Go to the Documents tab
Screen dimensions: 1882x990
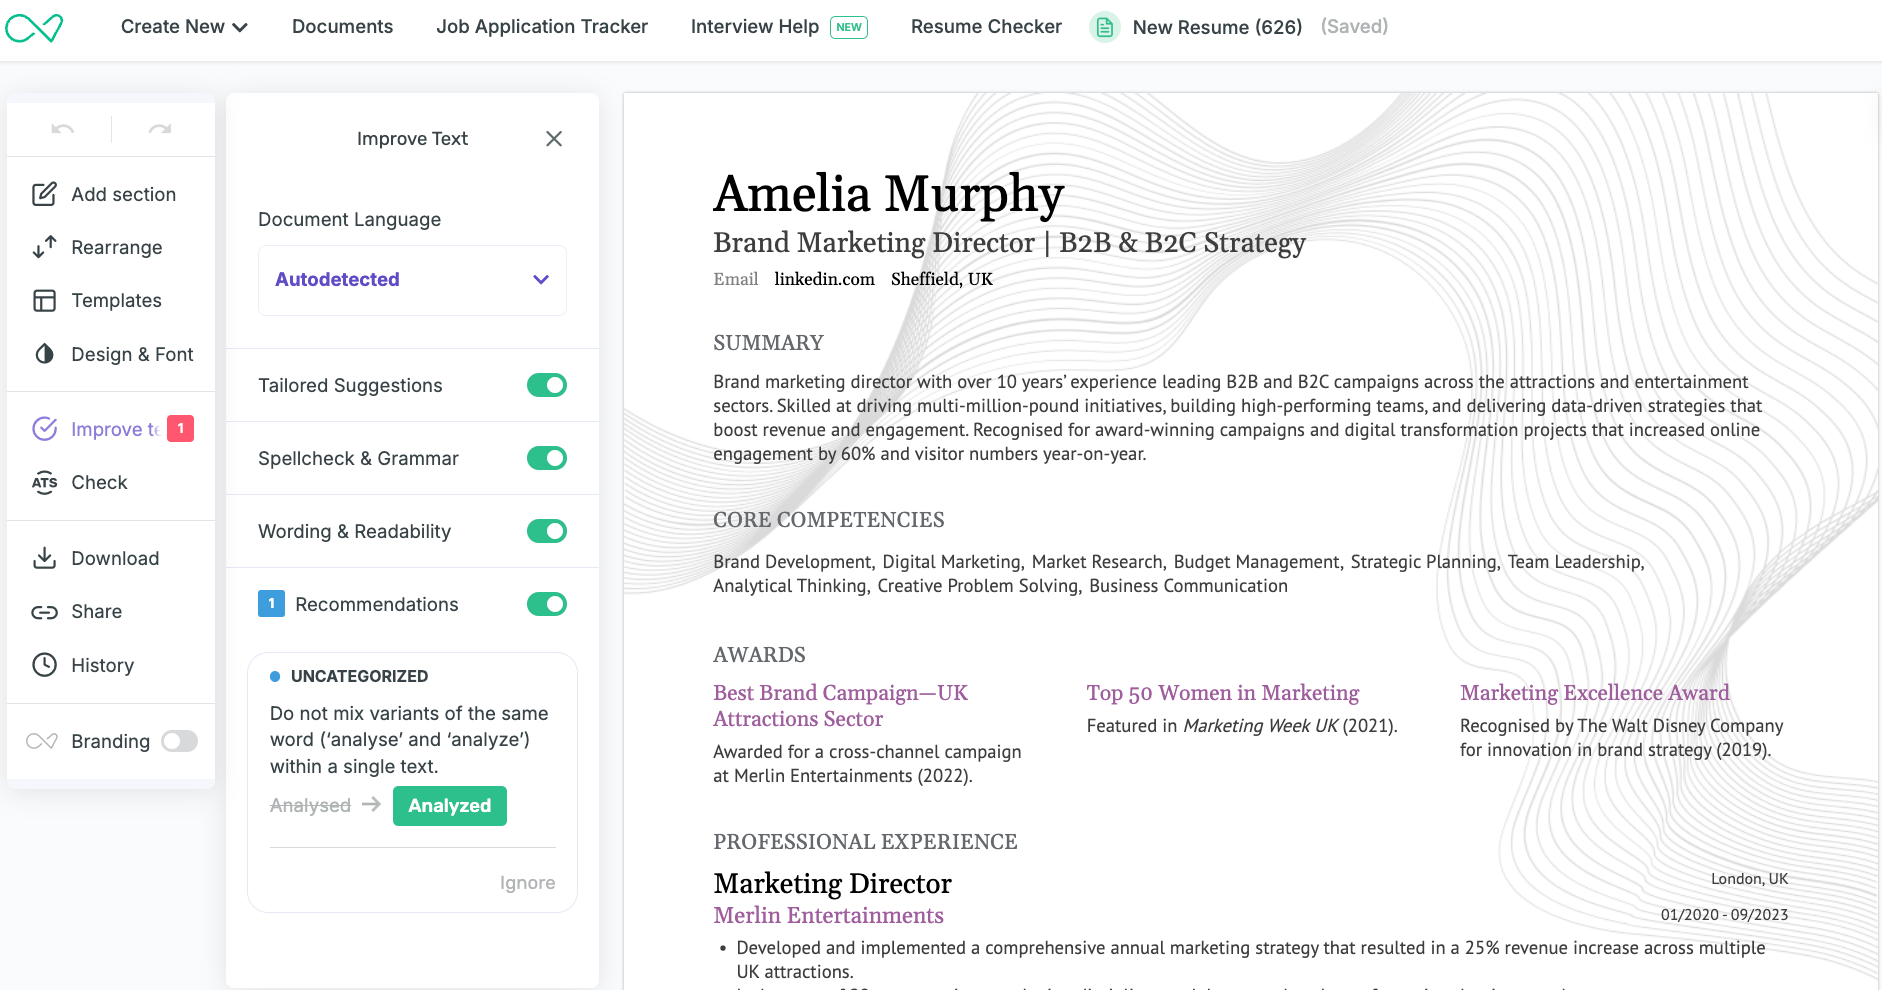(342, 27)
